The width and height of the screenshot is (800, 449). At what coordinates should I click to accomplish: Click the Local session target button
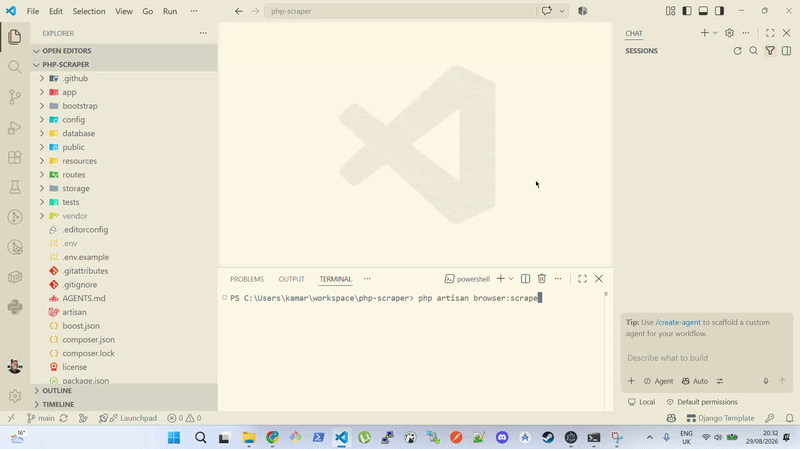click(x=641, y=402)
